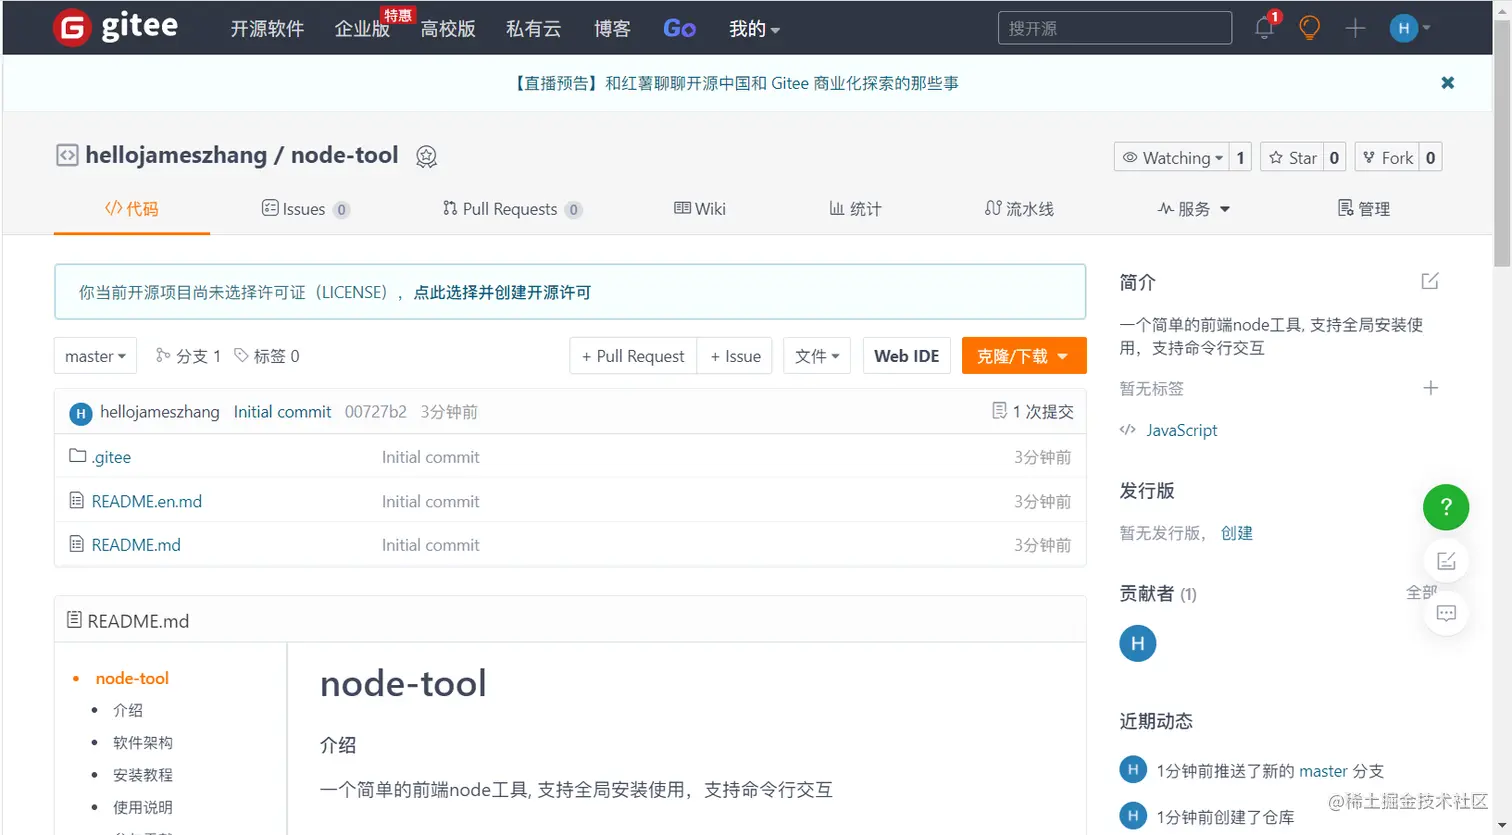The width and height of the screenshot is (1512, 835).
Task: Click the contributor H avatar
Action: (x=1138, y=643)
